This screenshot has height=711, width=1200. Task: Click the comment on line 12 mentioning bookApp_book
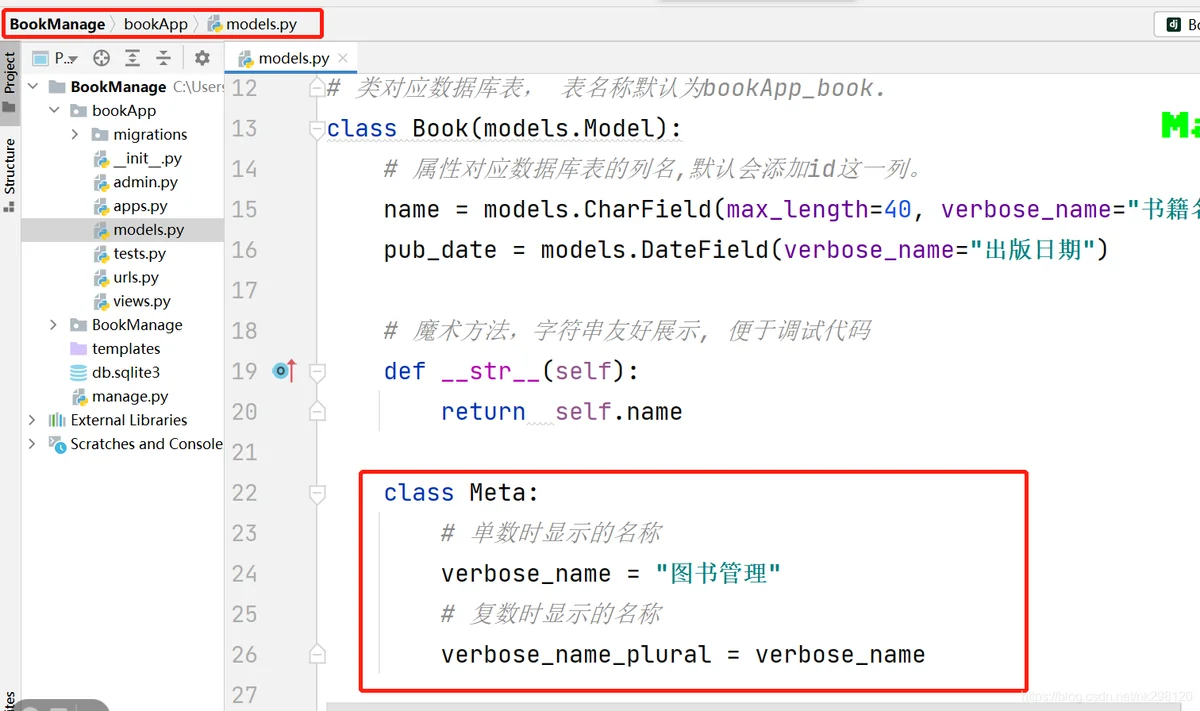click(x=606, y=89)
